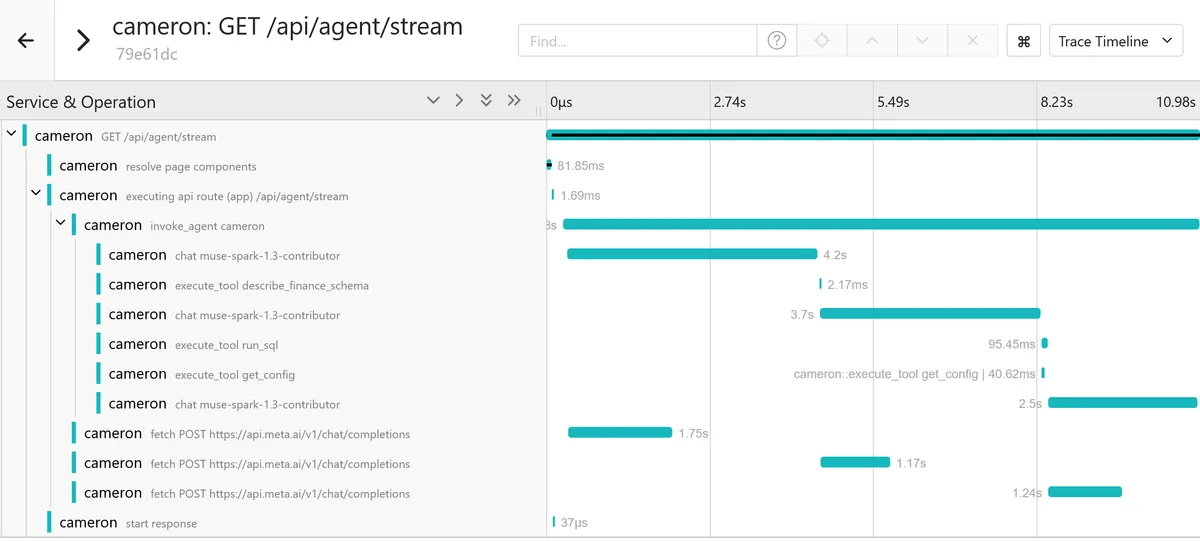Click the 1.75s fetch POST span bar
1200x541 pixels.
620,433
